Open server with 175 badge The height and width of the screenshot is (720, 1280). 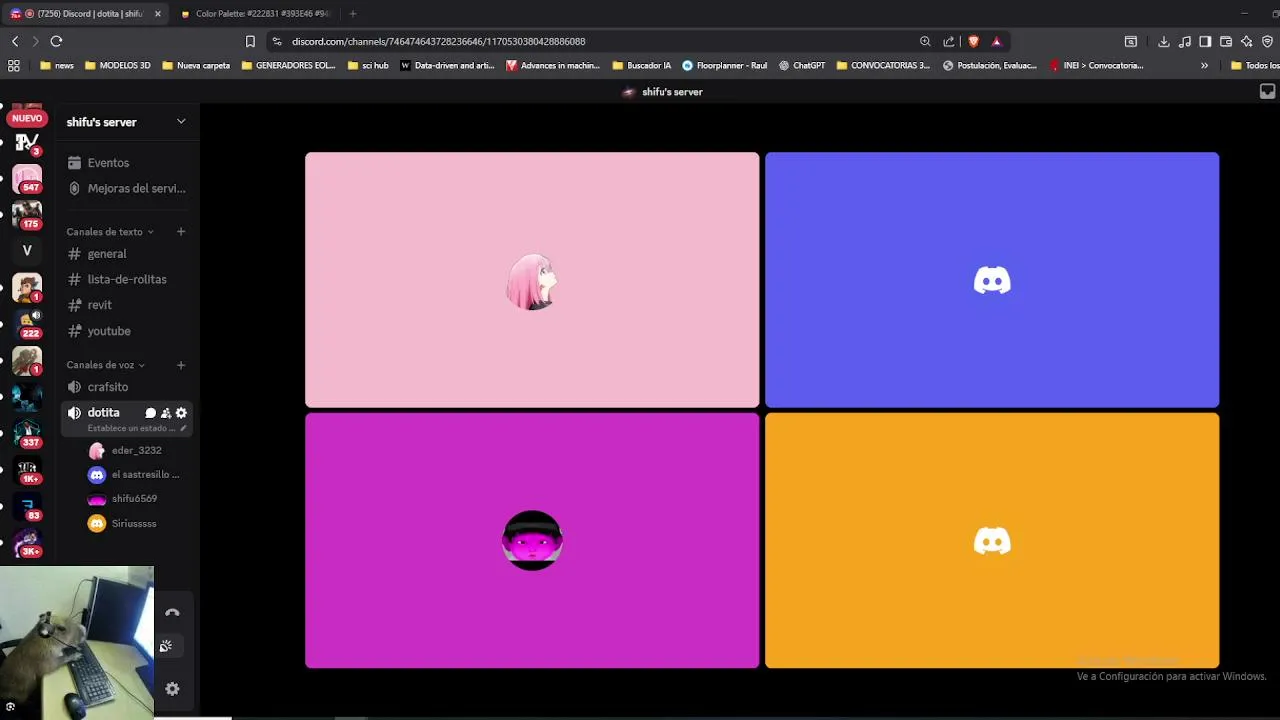tap(27, 215)
